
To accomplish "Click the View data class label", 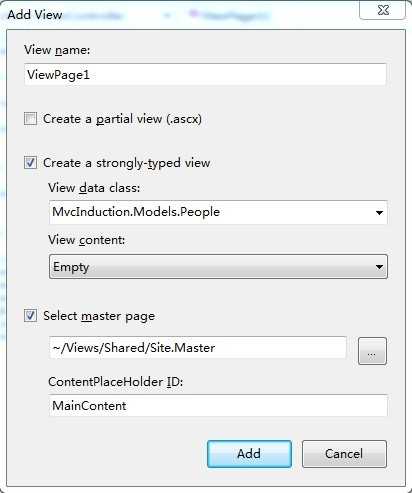I will [94, 188].
